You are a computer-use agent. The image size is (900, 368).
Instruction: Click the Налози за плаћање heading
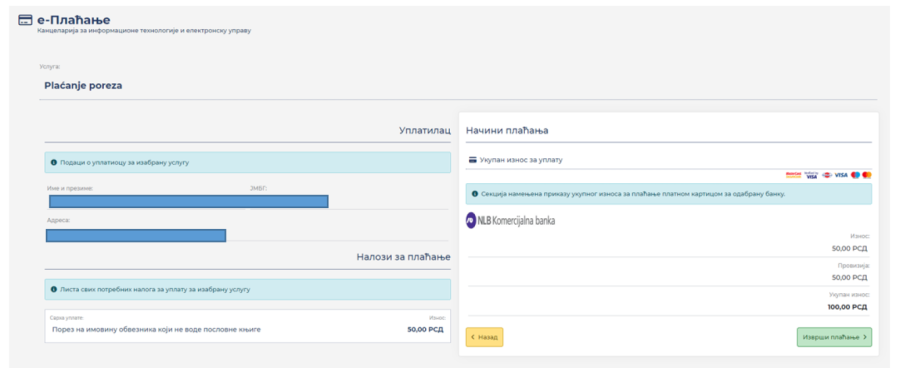404,257
